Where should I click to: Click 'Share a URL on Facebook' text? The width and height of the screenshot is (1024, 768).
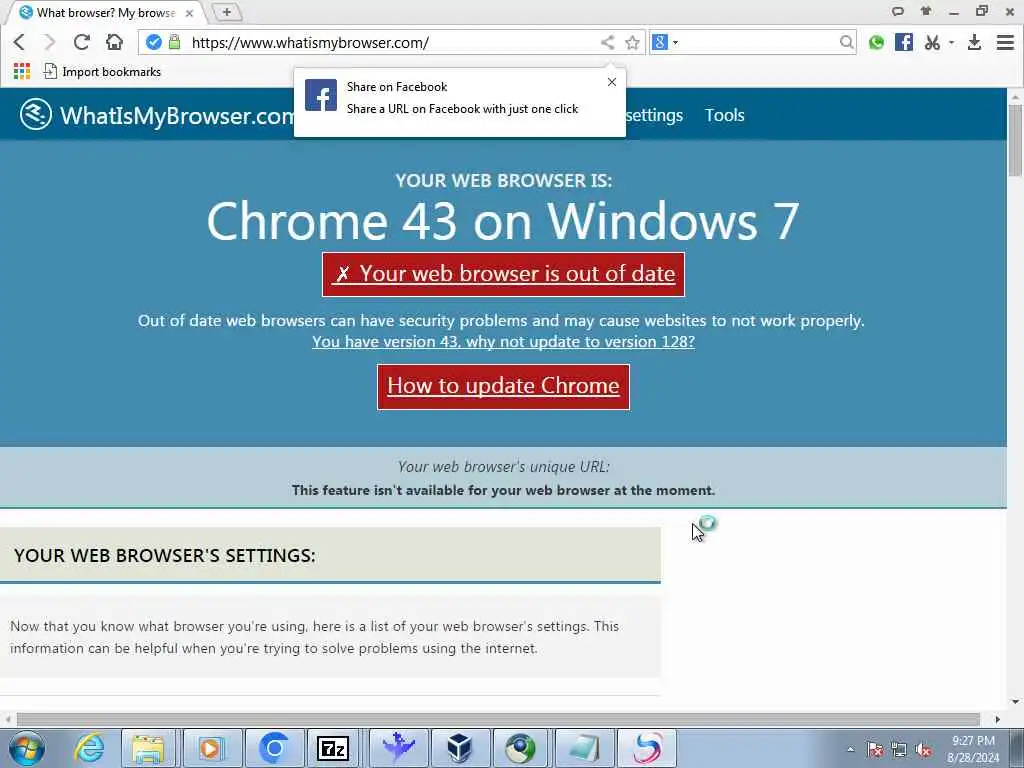point(462,109)
